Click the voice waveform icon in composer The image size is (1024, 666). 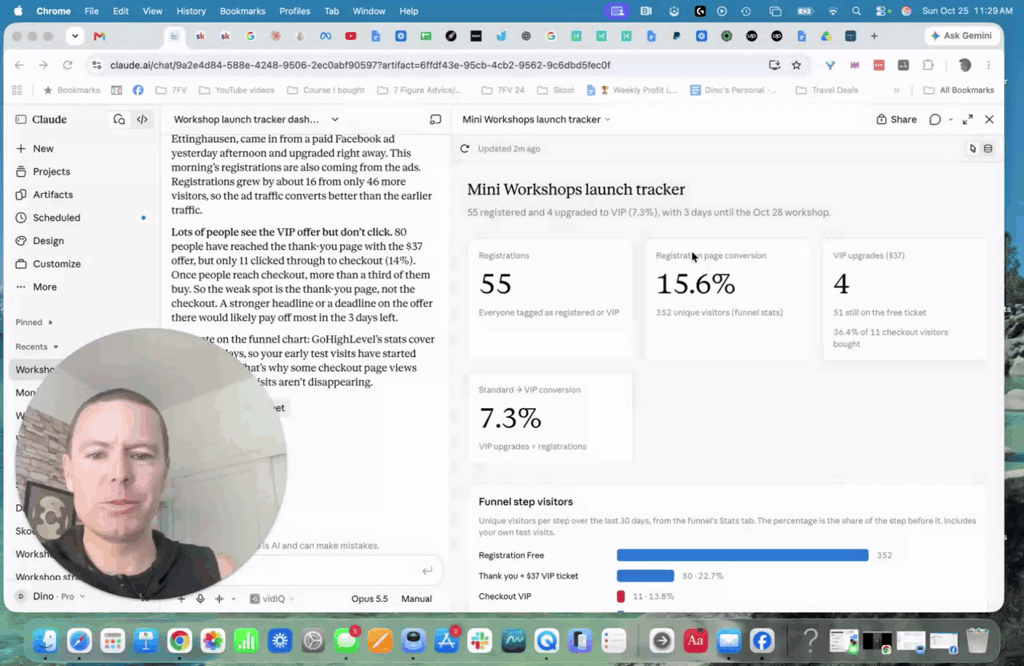pos(219,599)
